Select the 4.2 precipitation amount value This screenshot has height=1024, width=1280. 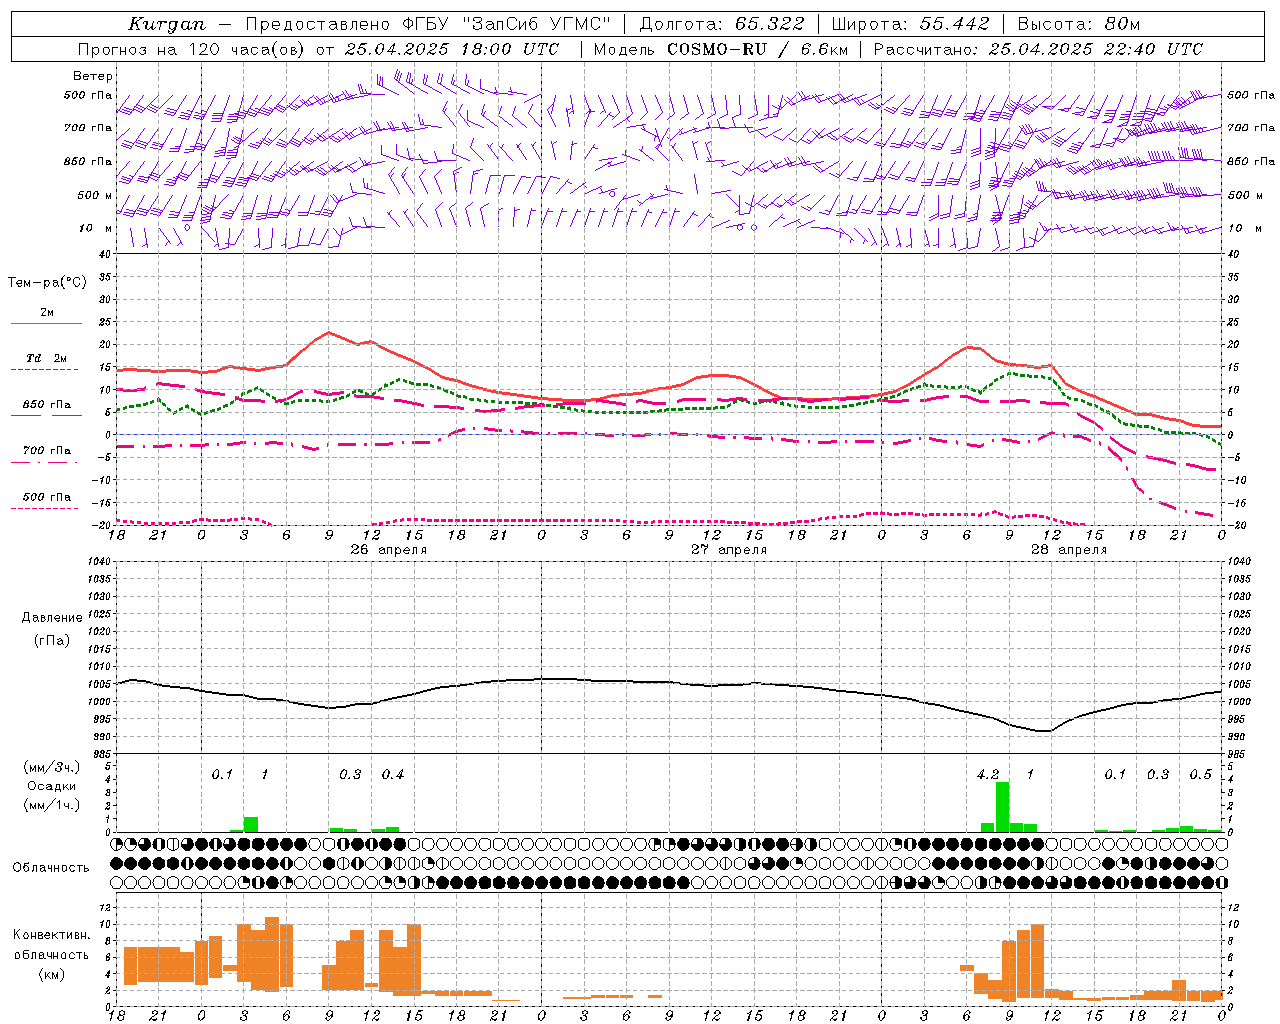pos(987,775)
